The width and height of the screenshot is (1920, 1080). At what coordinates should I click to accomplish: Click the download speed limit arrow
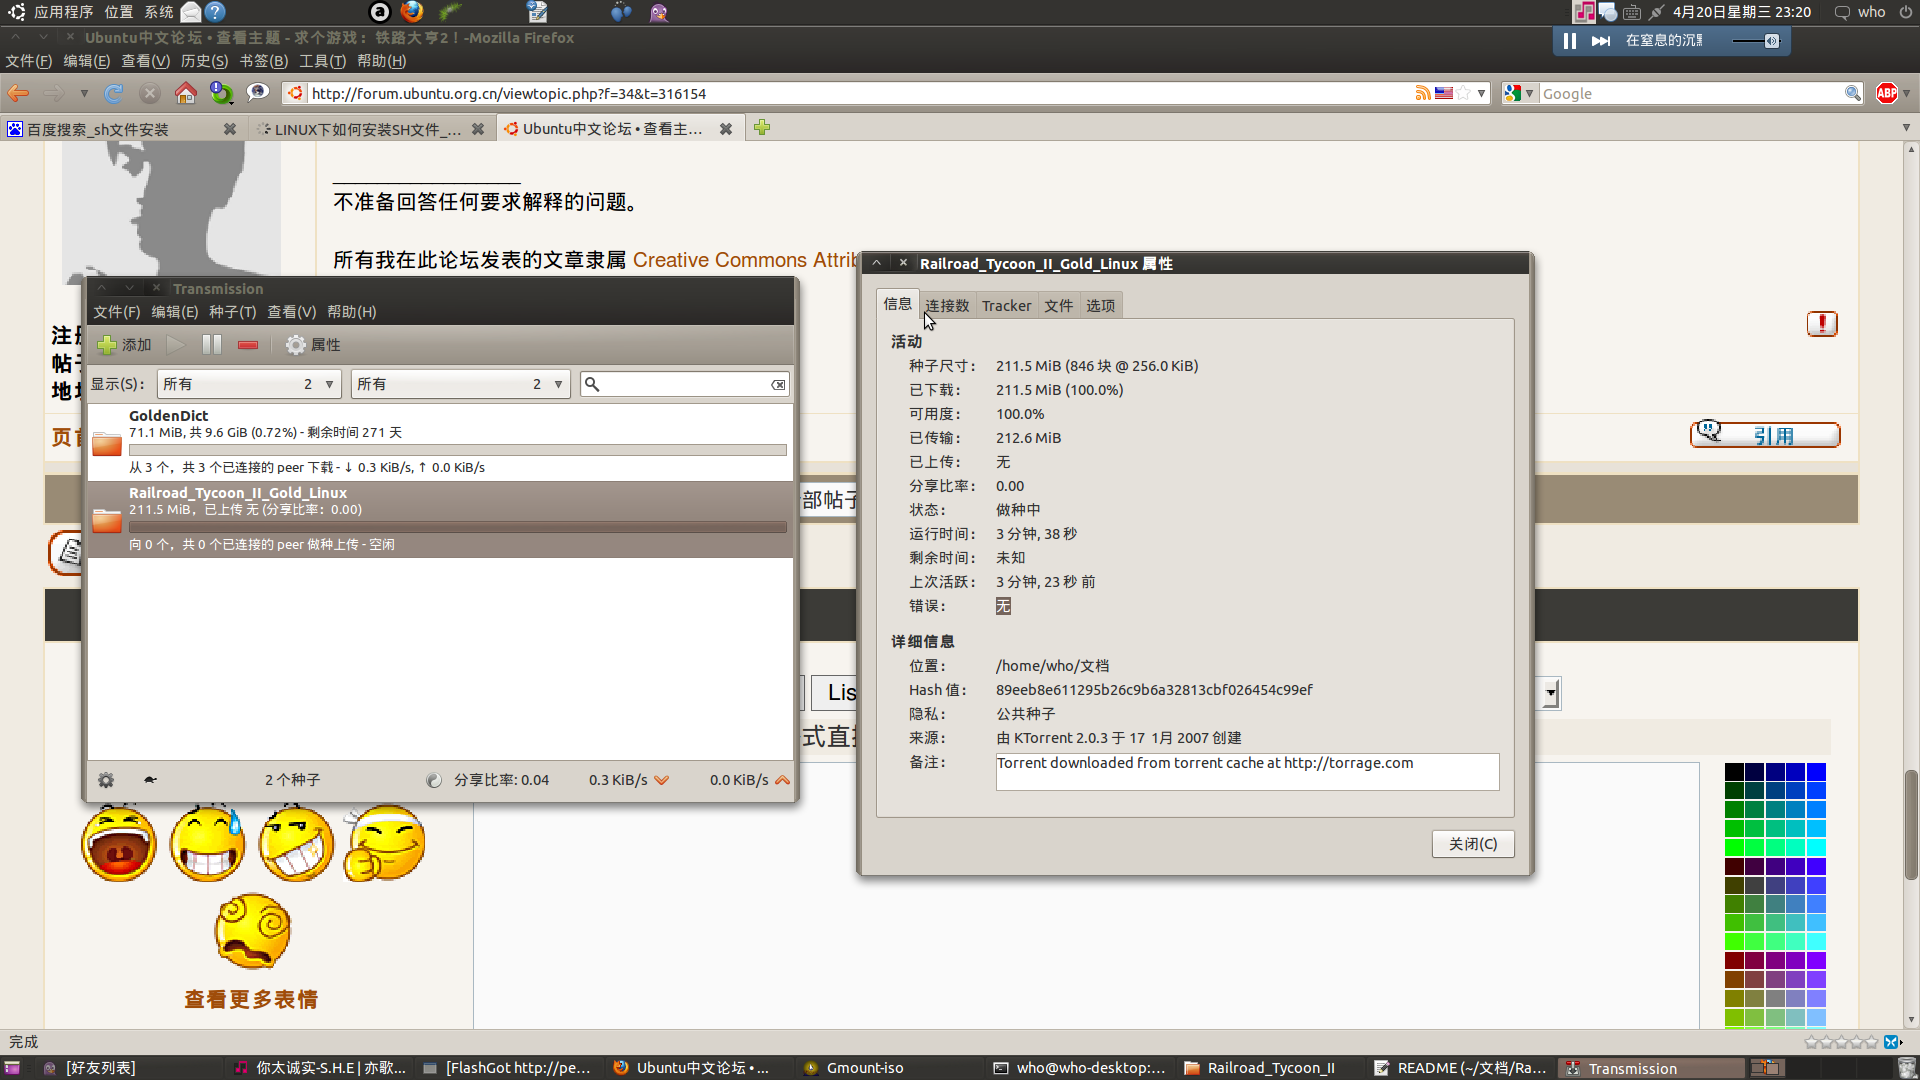click(662, 780)
